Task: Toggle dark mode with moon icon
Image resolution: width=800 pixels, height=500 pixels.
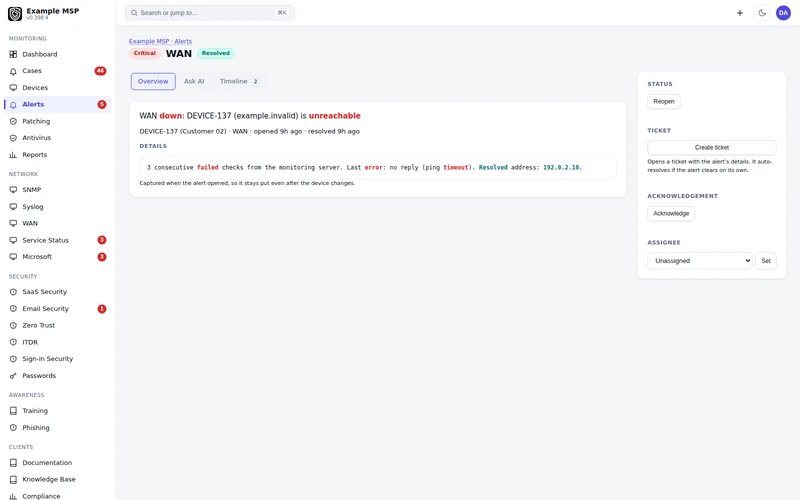Action: pos(762,13)
